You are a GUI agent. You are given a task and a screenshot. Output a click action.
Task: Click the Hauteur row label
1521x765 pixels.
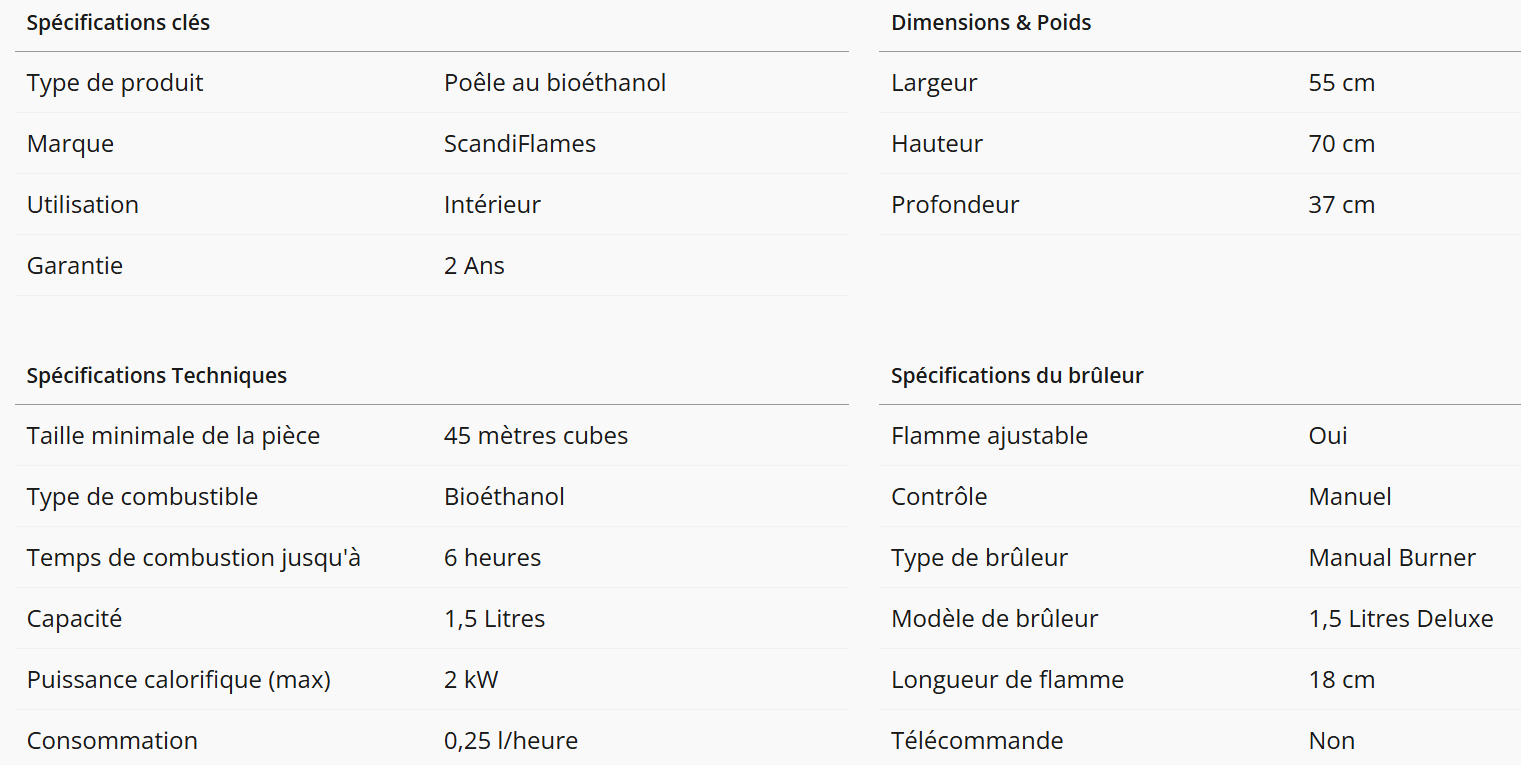pyautogui.click(x=937, y=144)
